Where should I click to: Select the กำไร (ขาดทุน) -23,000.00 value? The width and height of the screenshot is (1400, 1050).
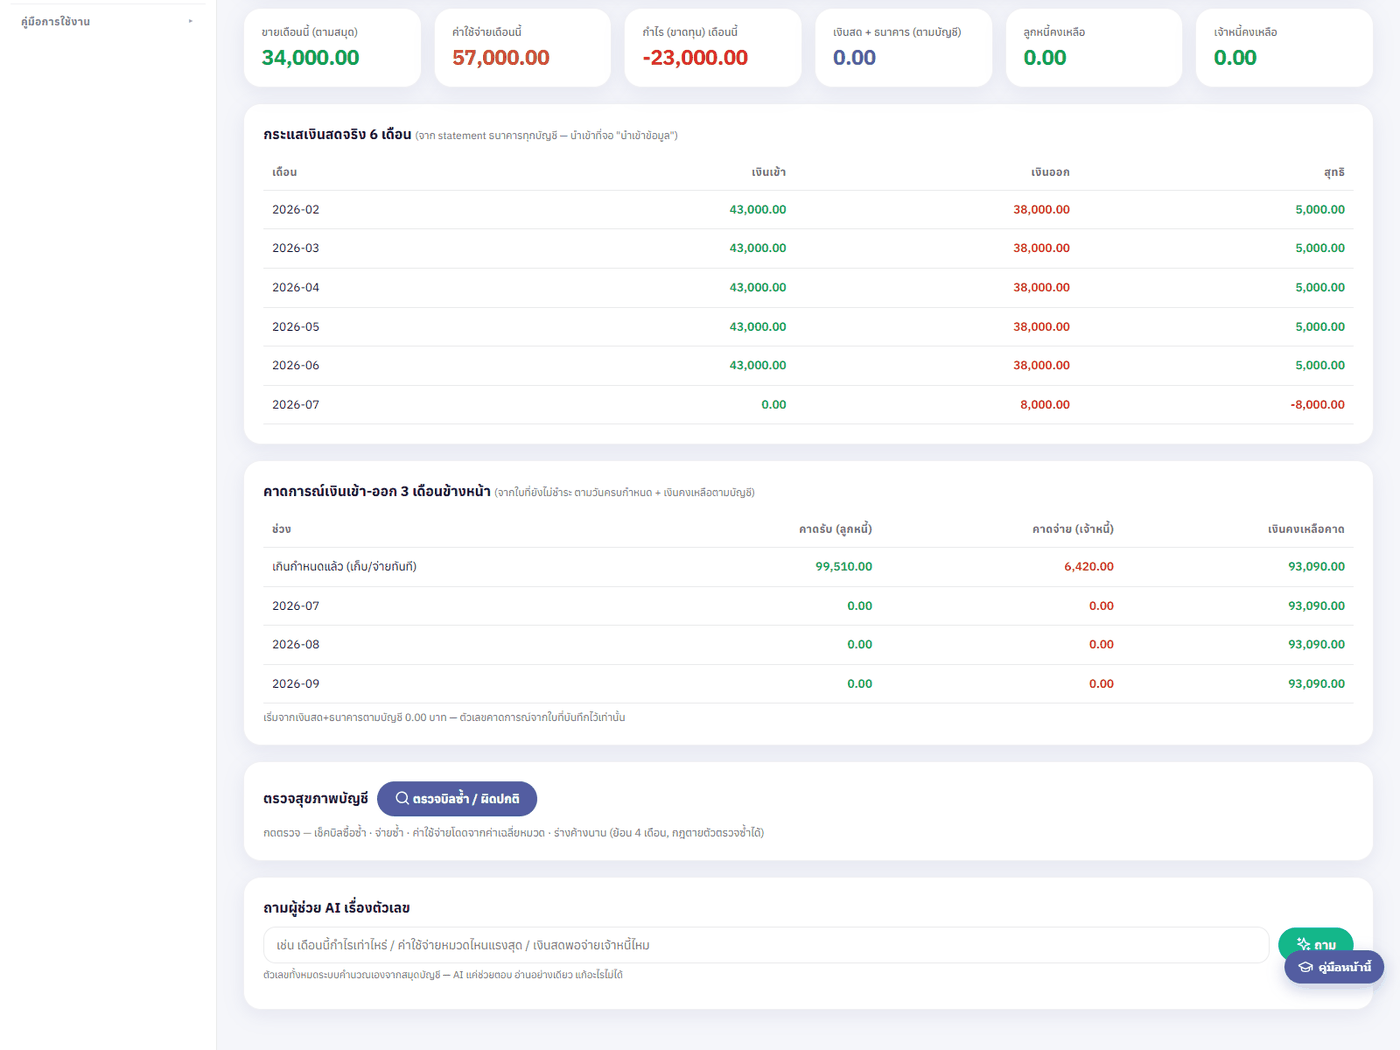coord(695,58)
